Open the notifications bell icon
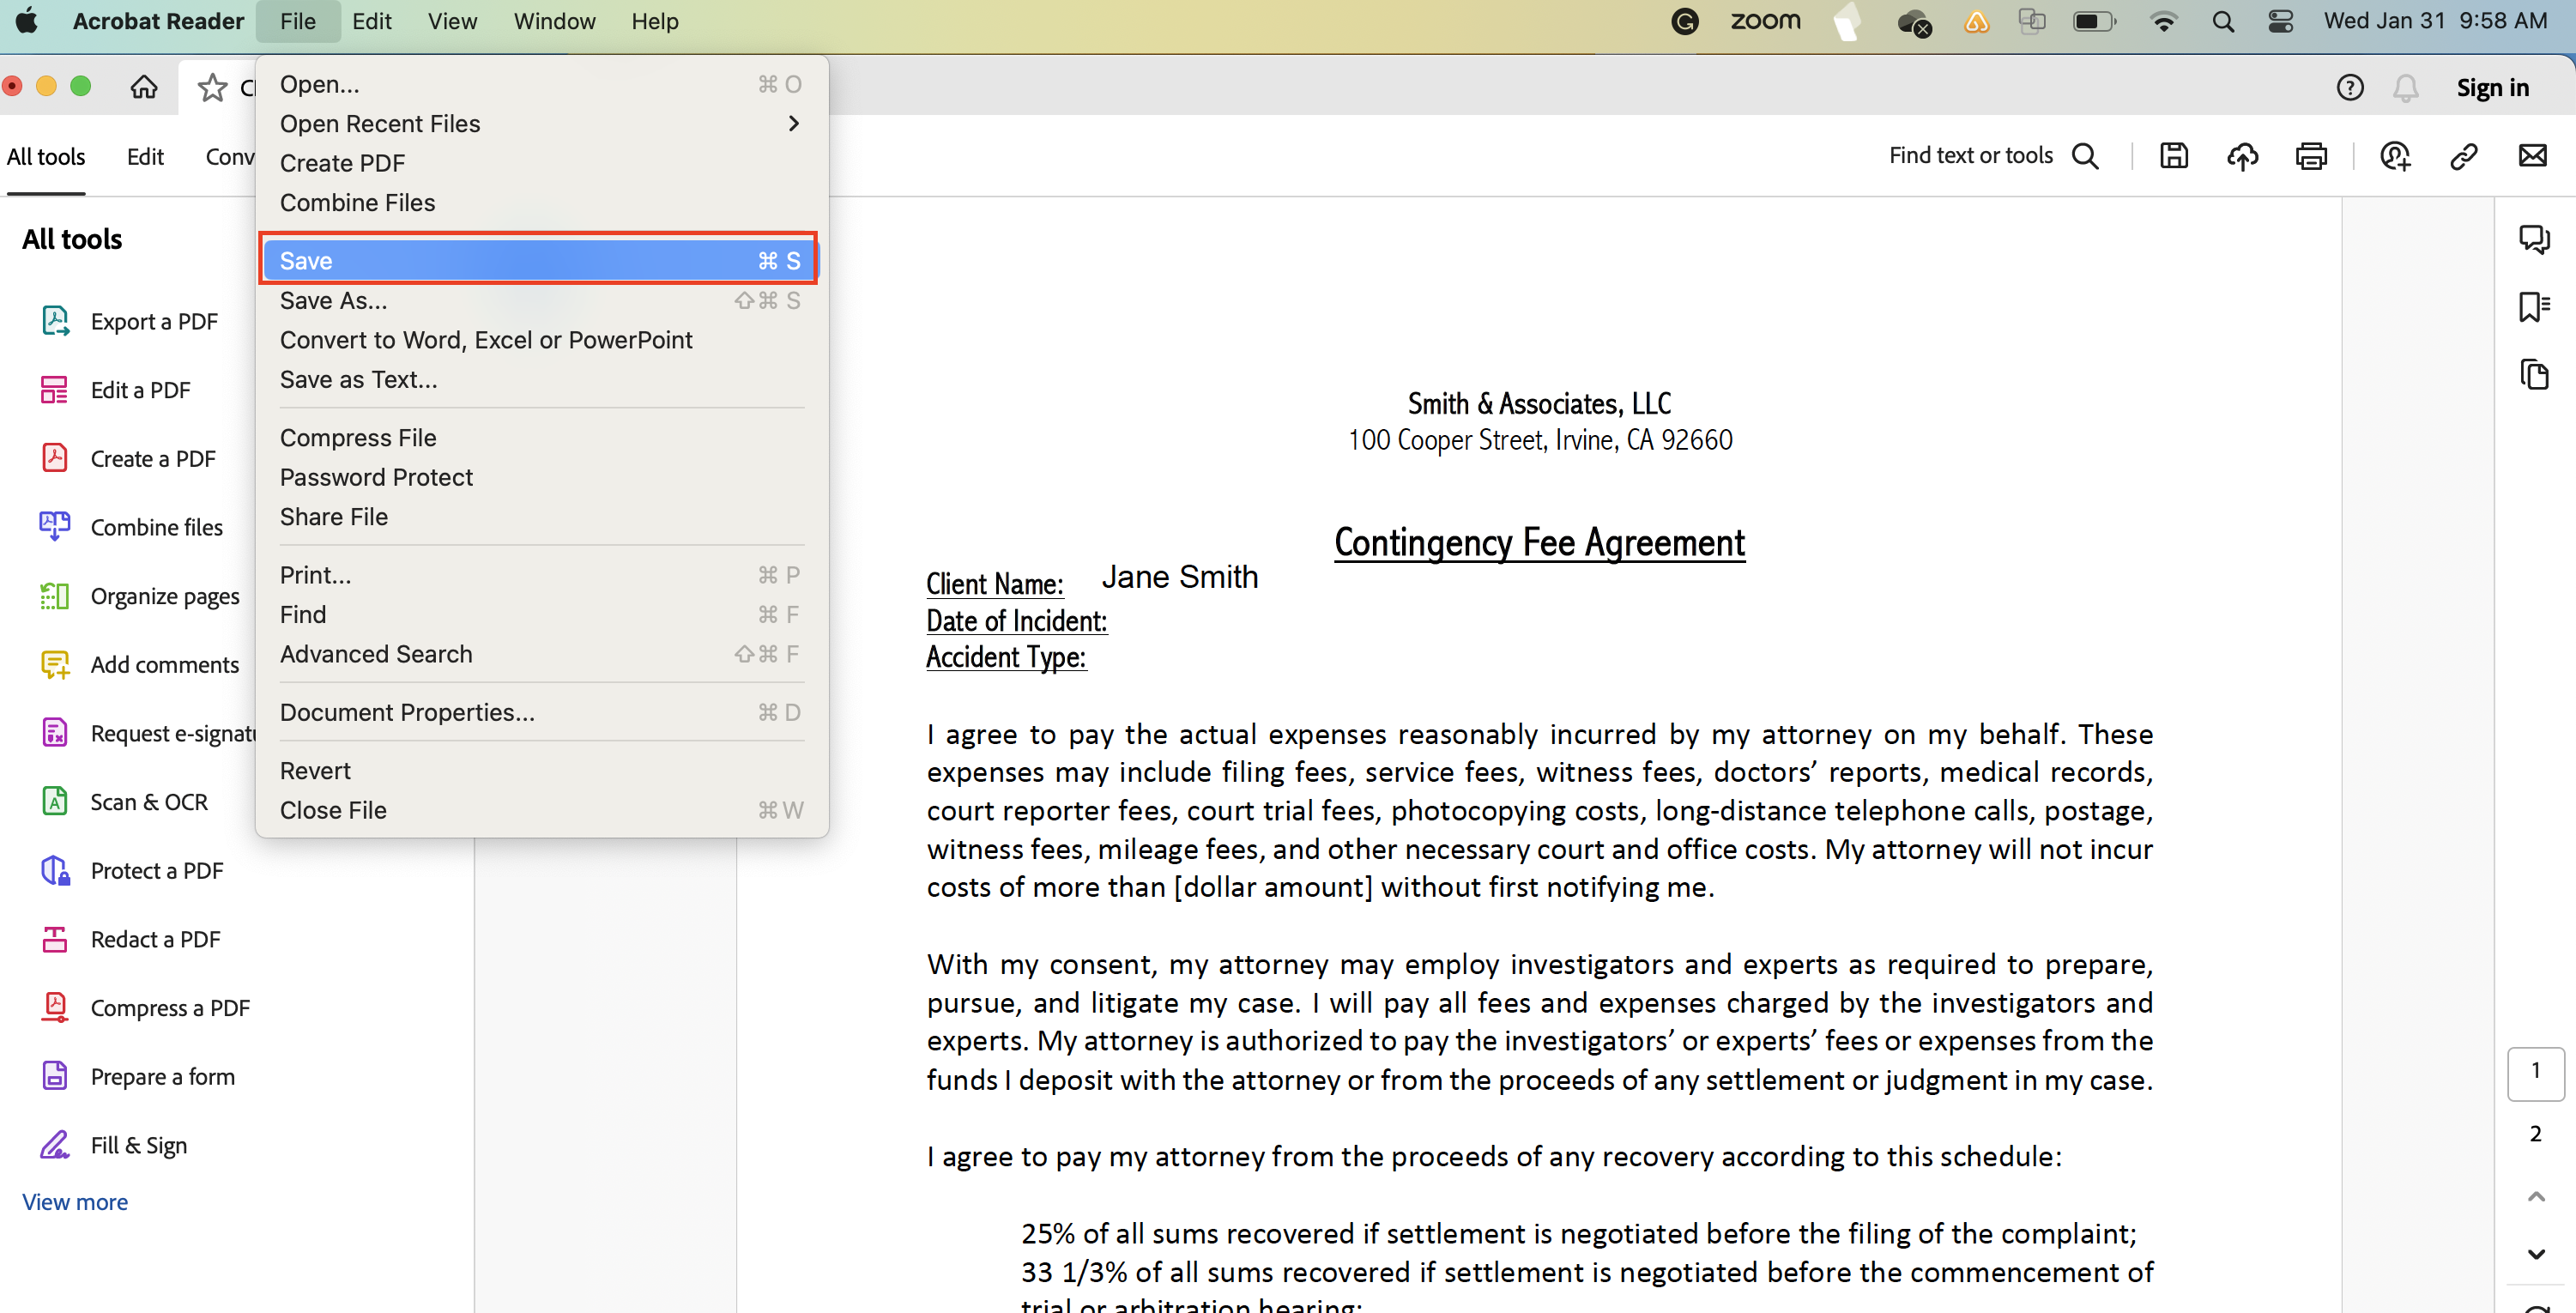This screenshot has height=1313, width=2576. (x=2406, y=88)
